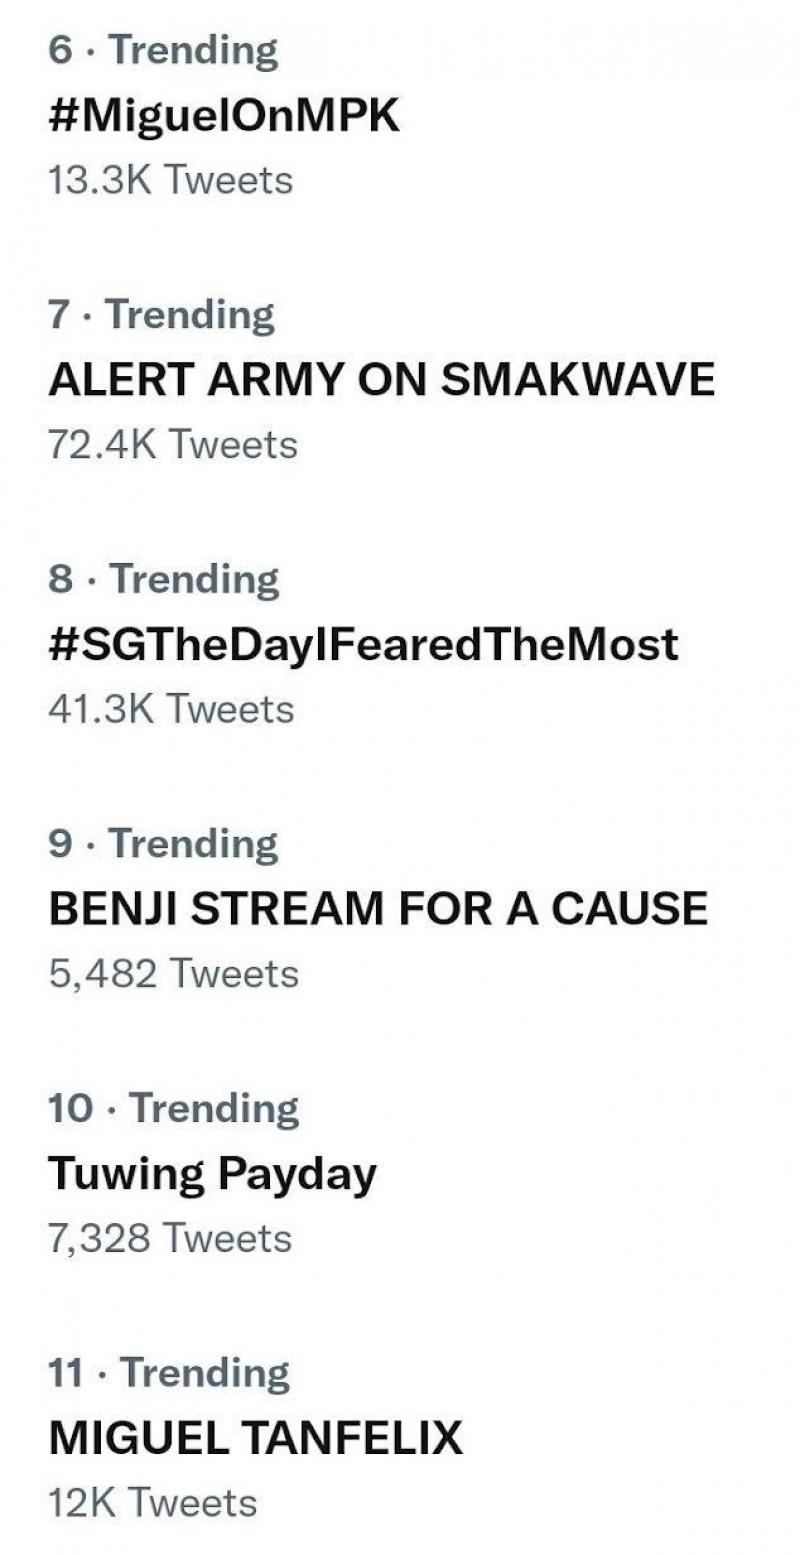Click the '9 · Trending' rank label

click(163, 844)
